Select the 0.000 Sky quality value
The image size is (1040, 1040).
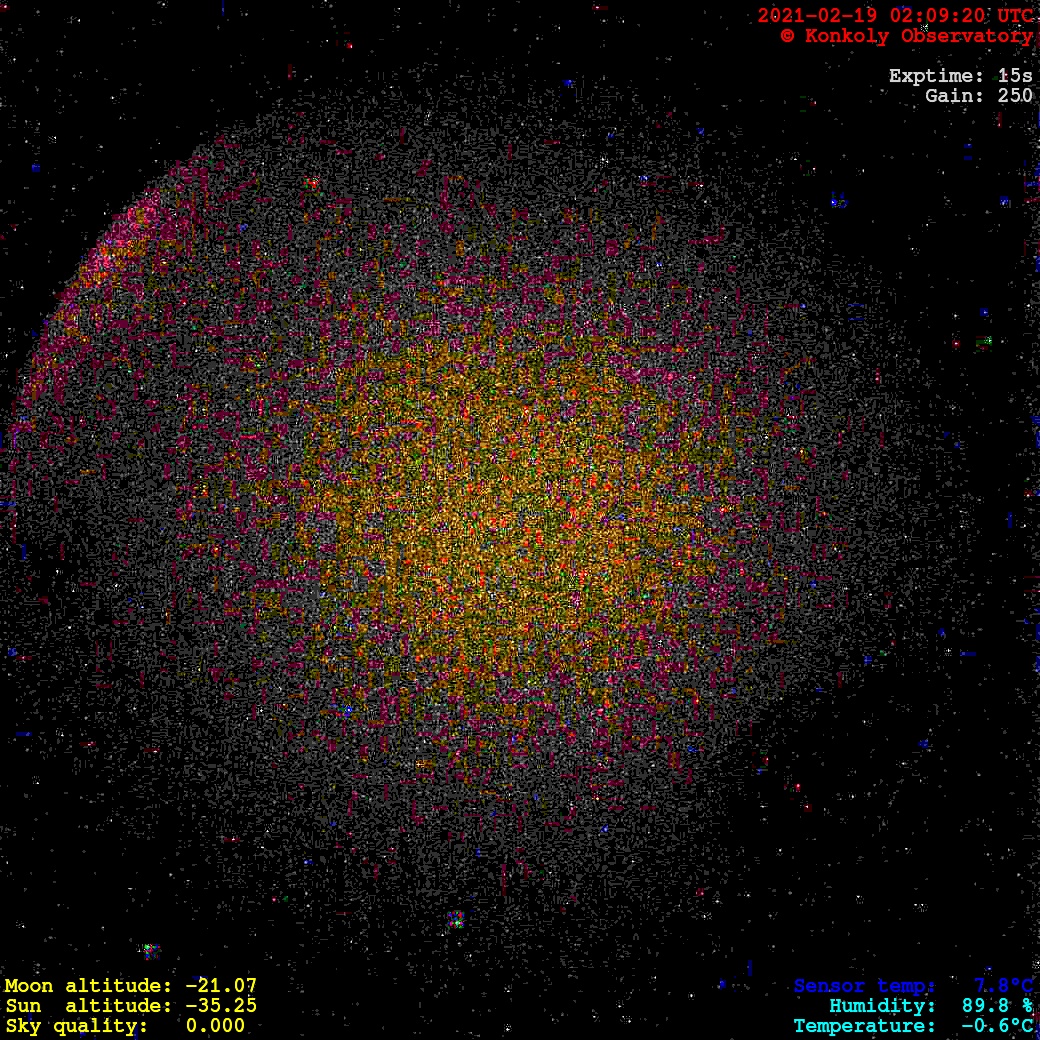215,1026
